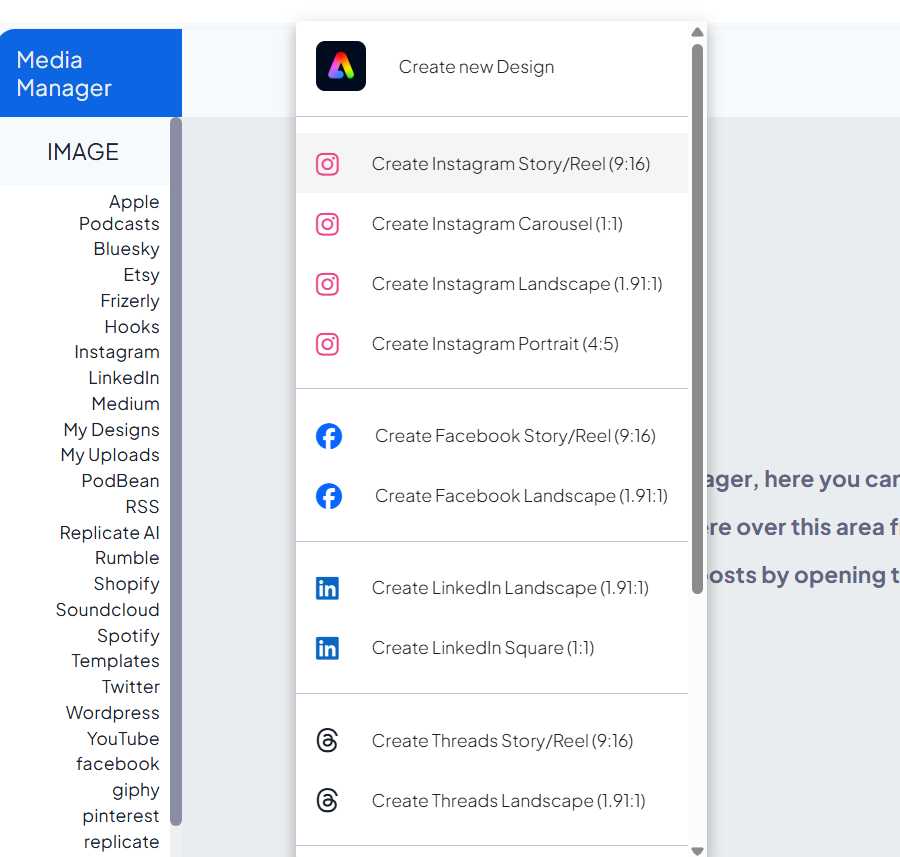
Task: Click Instagram icon beside Portrait option
Action: [327, 344]
